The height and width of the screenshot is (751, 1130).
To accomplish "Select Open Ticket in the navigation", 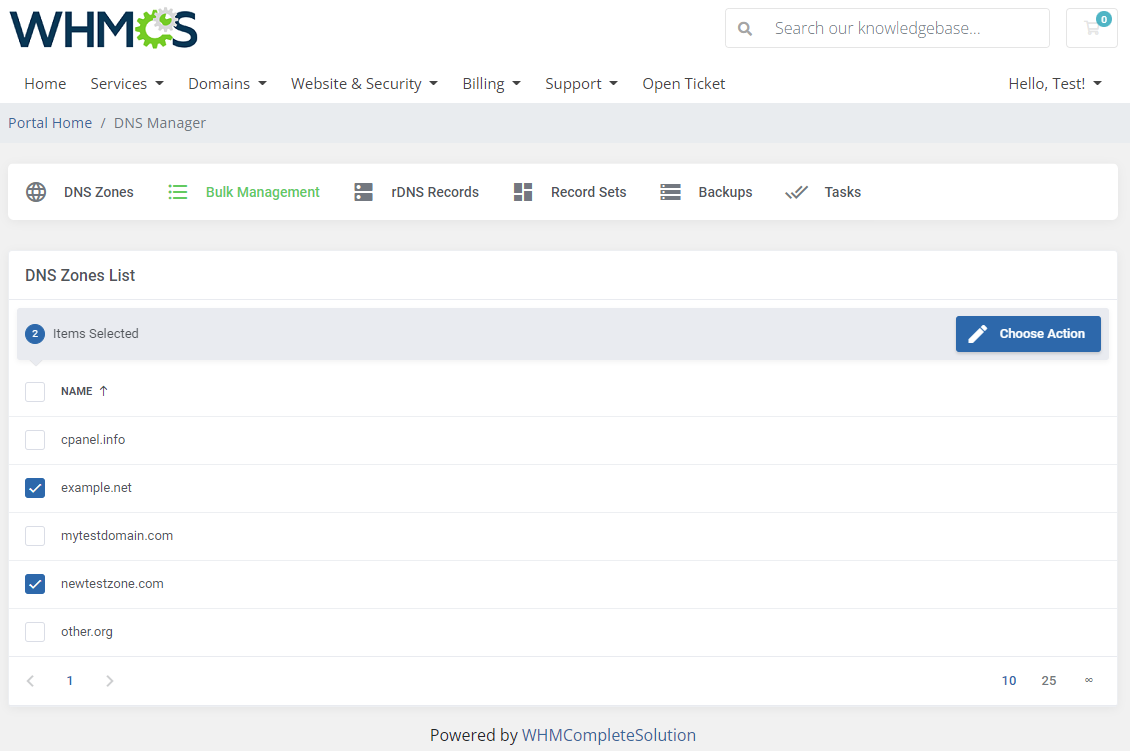I will (684, 84).
